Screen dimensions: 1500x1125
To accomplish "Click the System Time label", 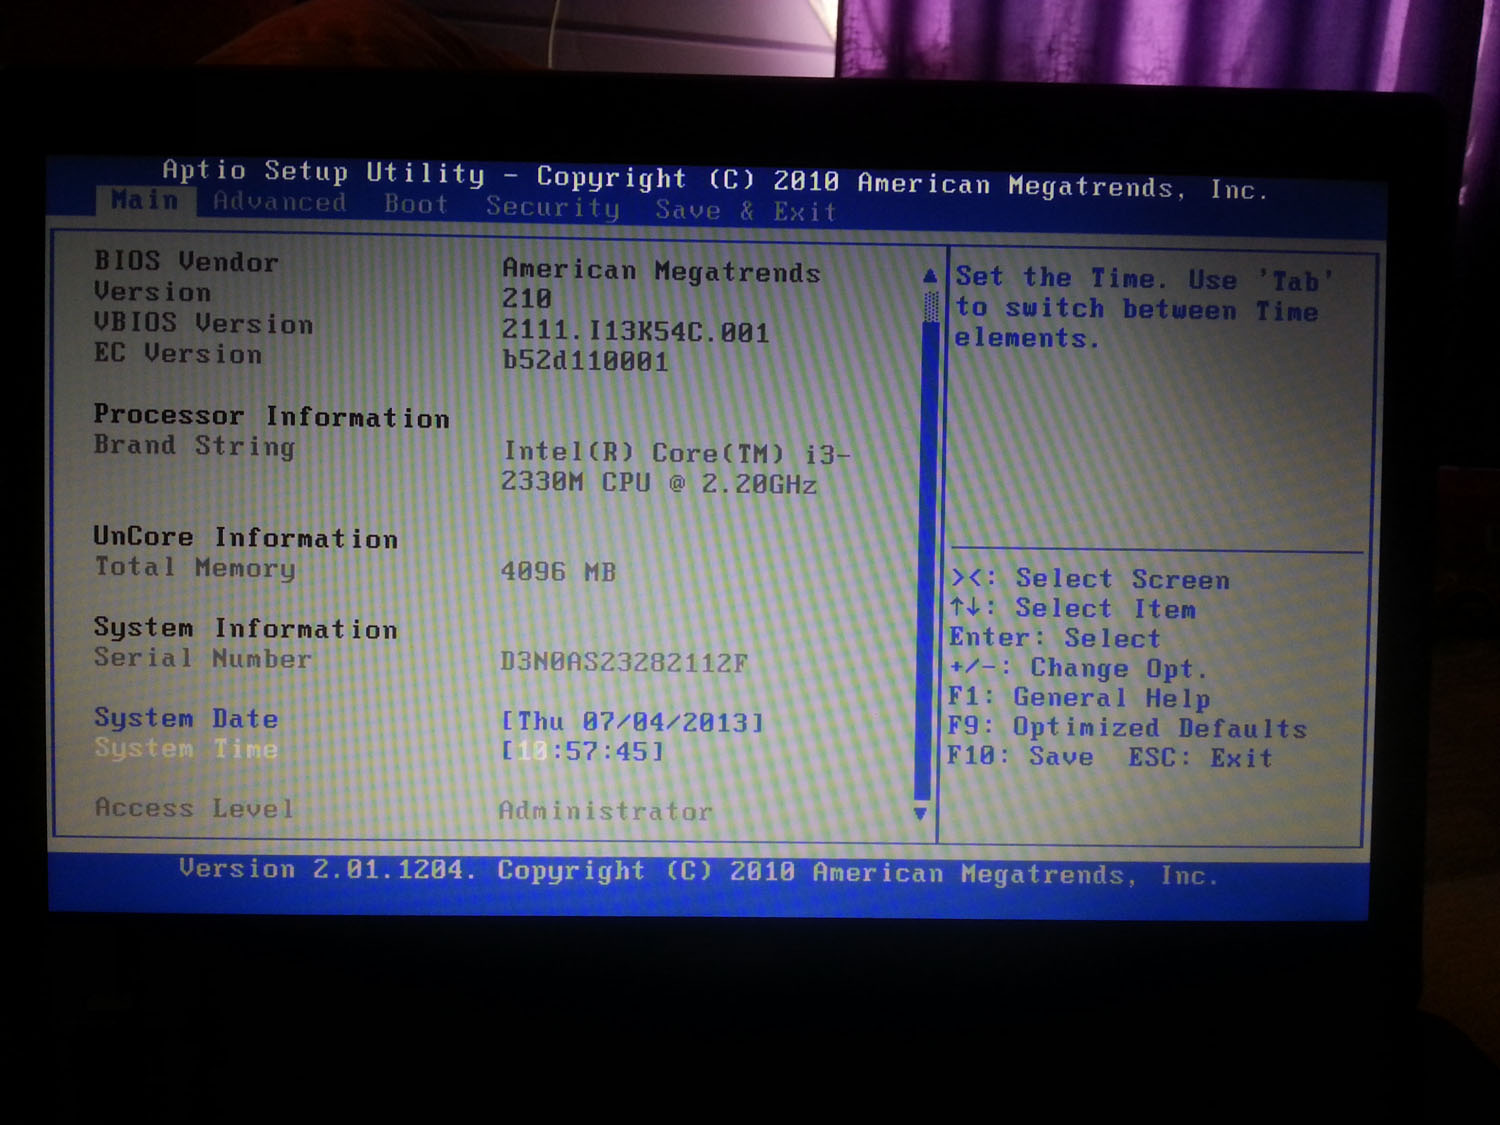I will pyautogui.click(x=186, y=748).
